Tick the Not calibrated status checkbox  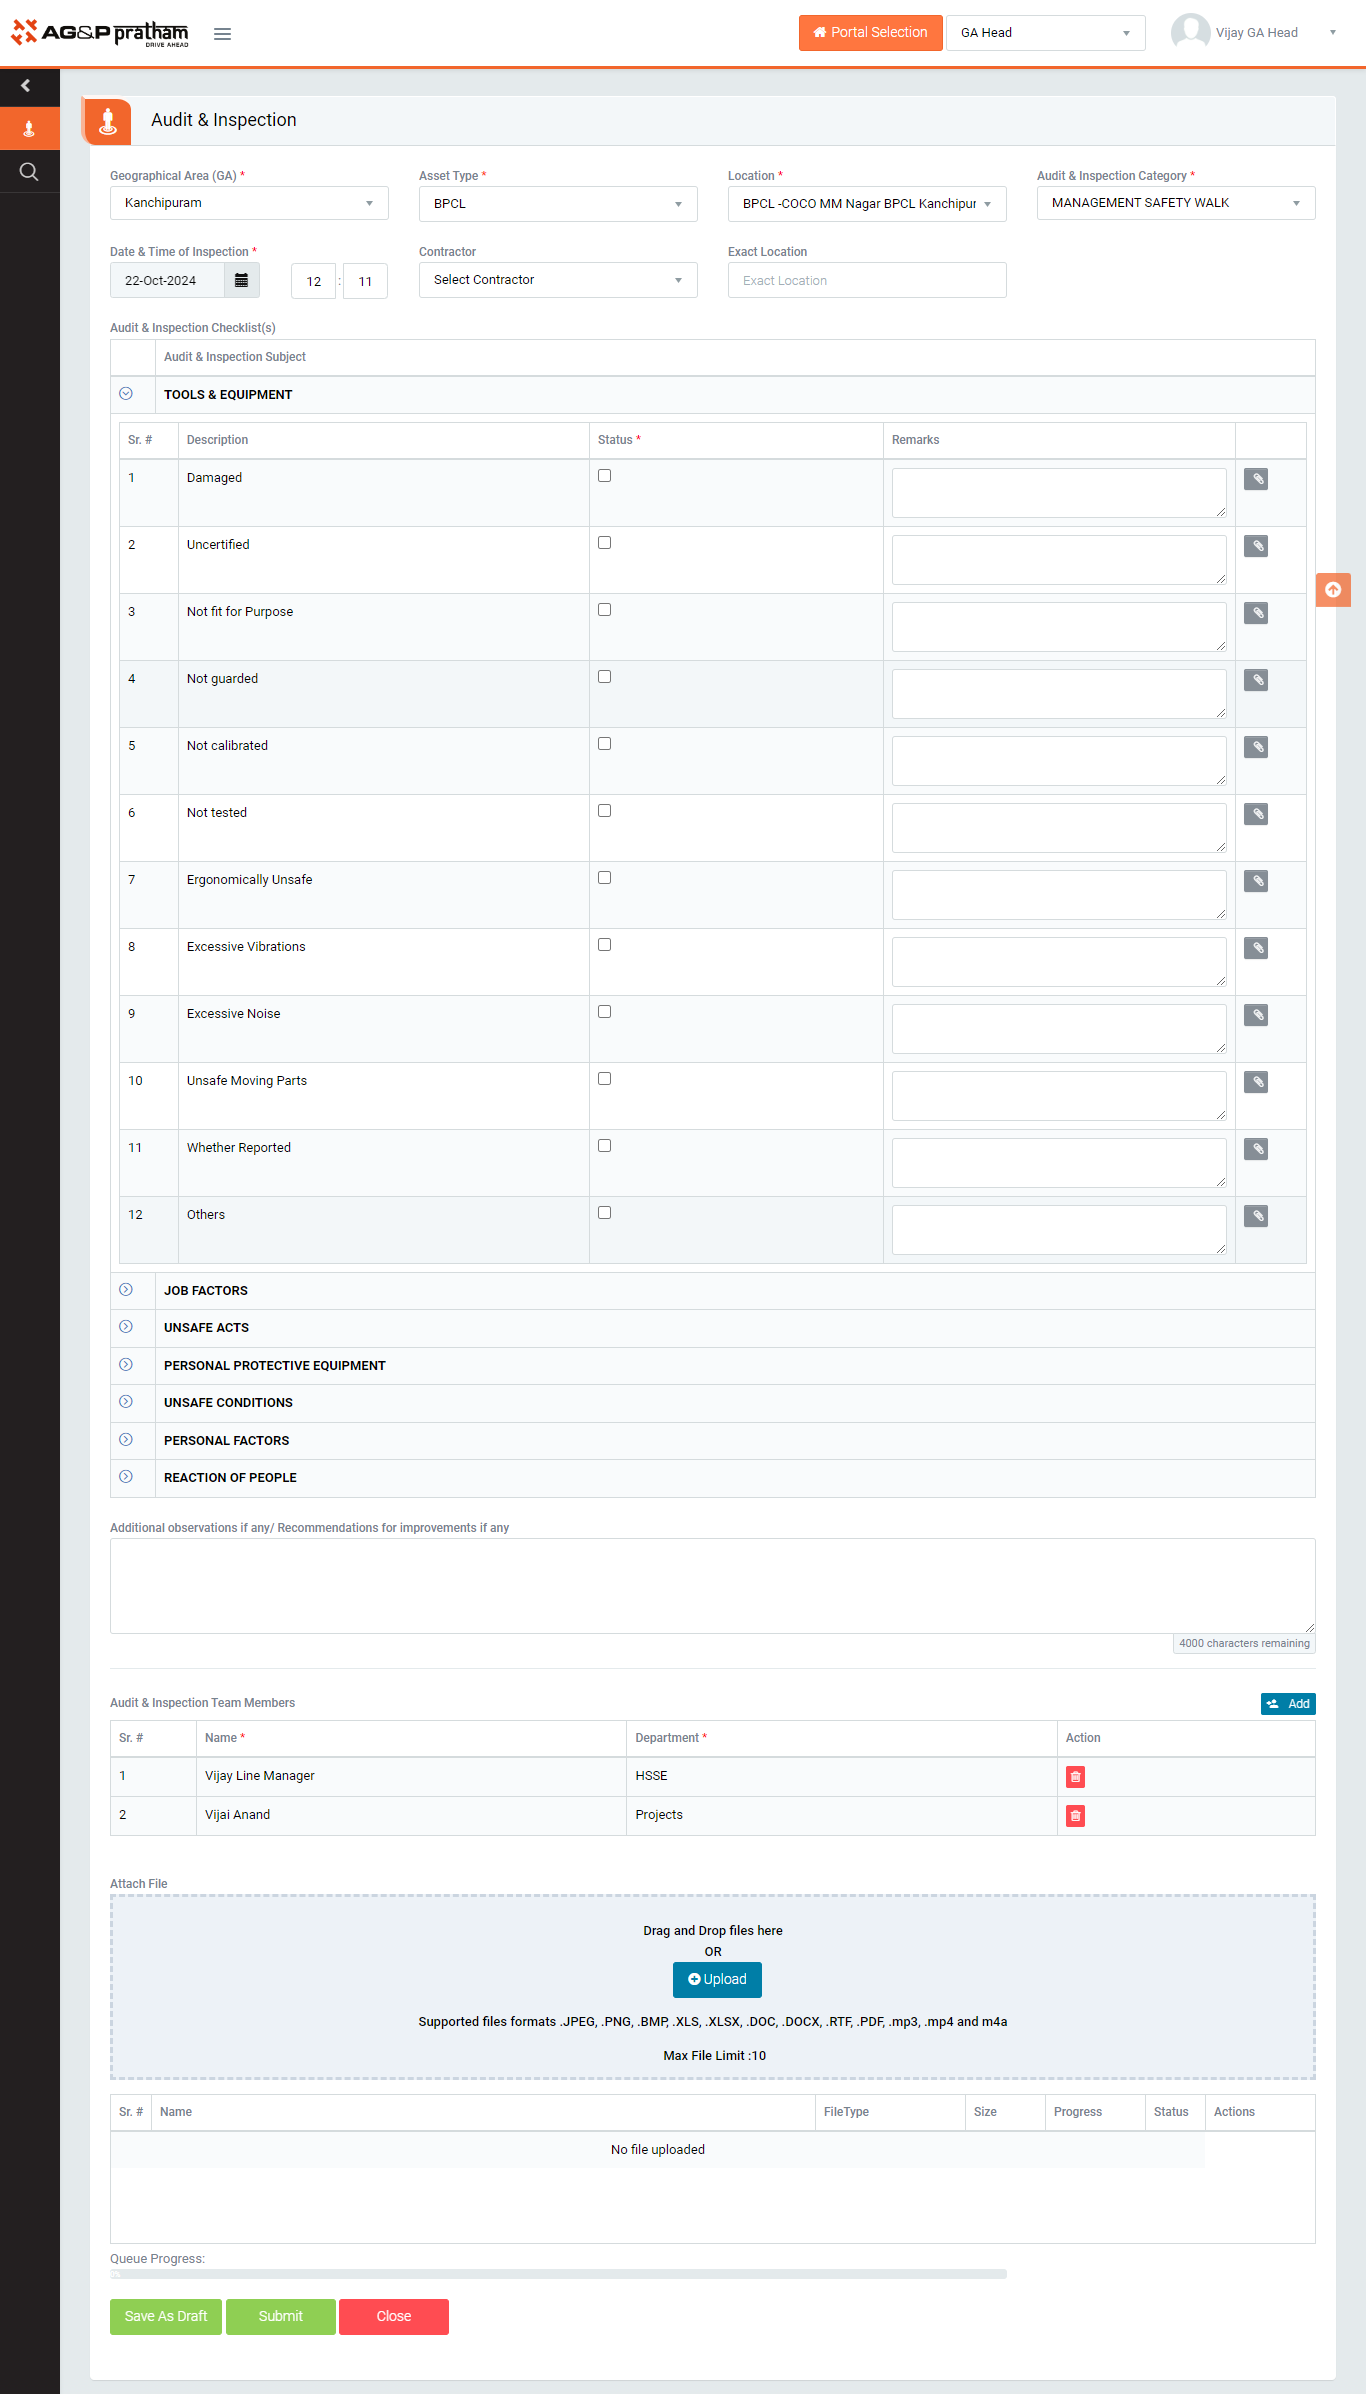[604, 744]
